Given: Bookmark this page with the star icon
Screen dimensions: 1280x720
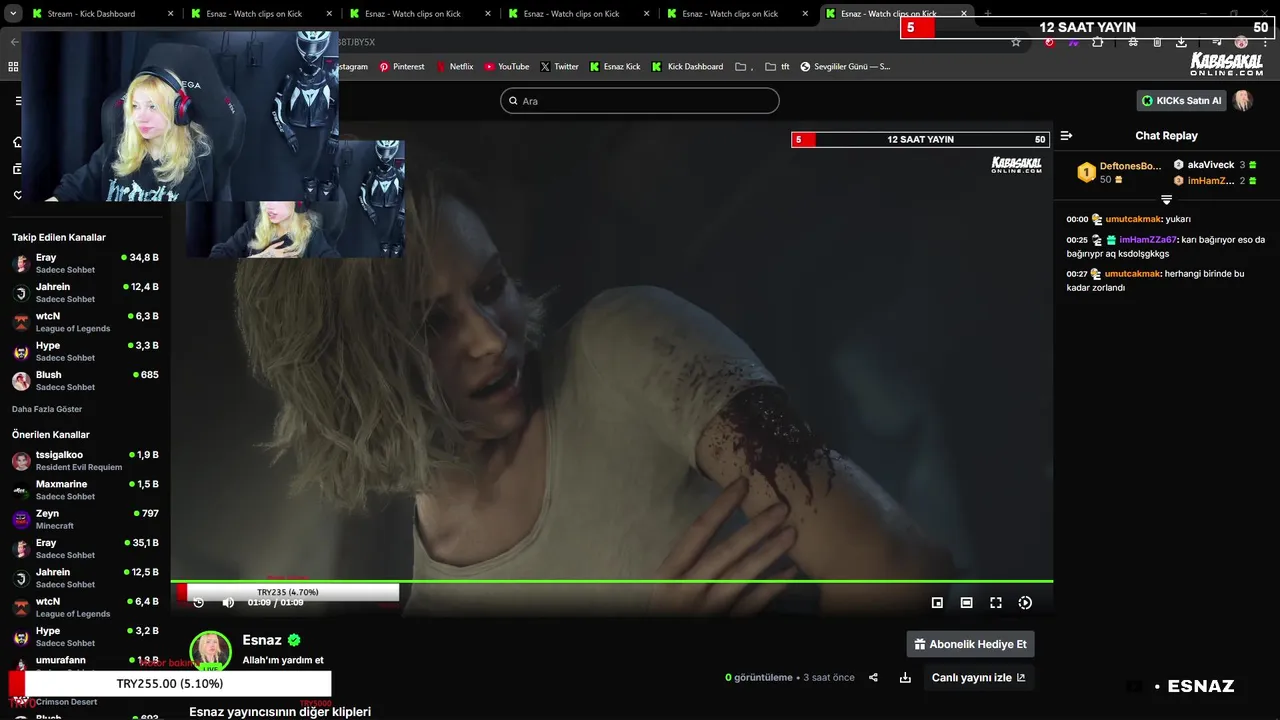Looking at the screenshot, I should 1016,42.
